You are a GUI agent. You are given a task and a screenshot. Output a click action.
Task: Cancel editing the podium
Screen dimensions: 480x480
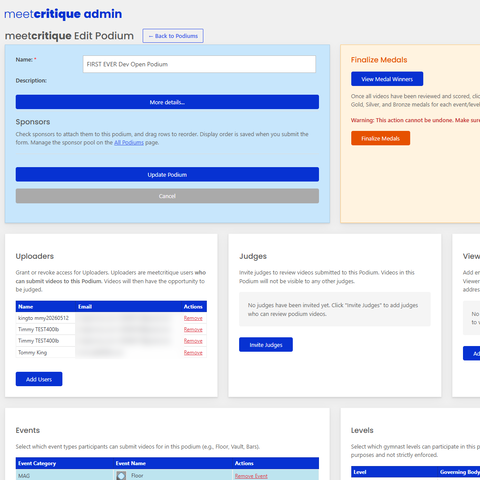pos(167,196)
